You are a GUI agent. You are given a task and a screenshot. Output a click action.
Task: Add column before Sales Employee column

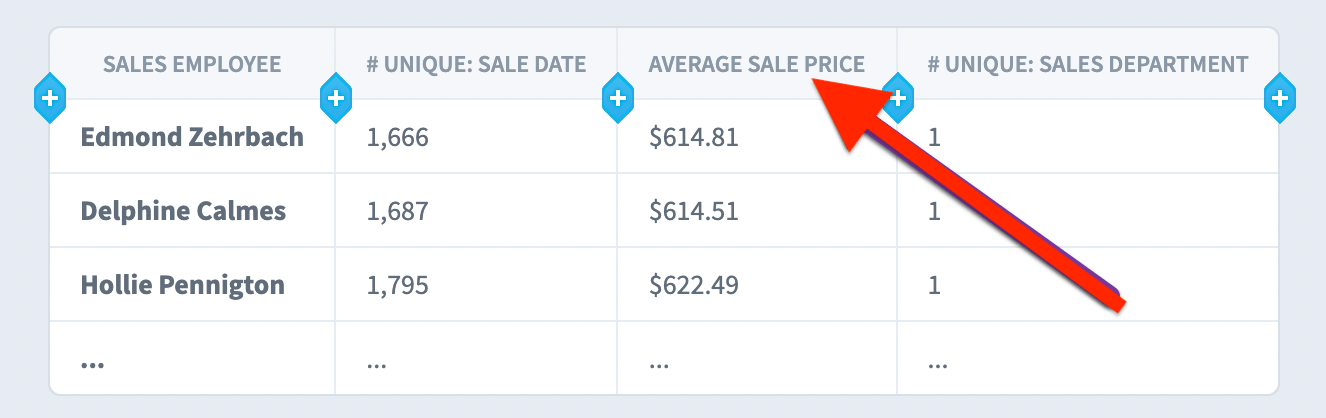(50, 98)
